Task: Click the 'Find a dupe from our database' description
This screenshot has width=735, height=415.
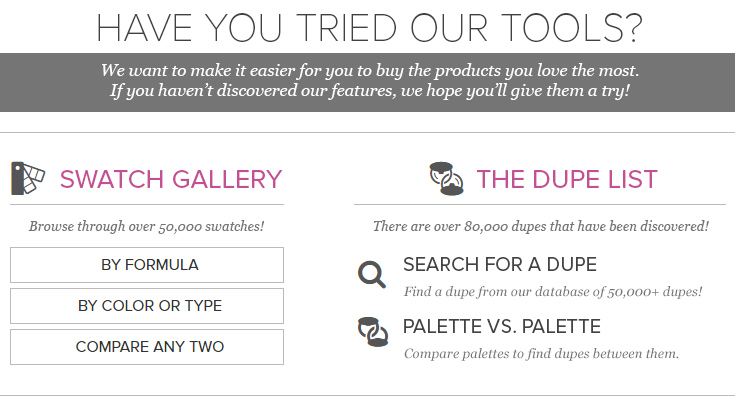Action: (553, 292)
